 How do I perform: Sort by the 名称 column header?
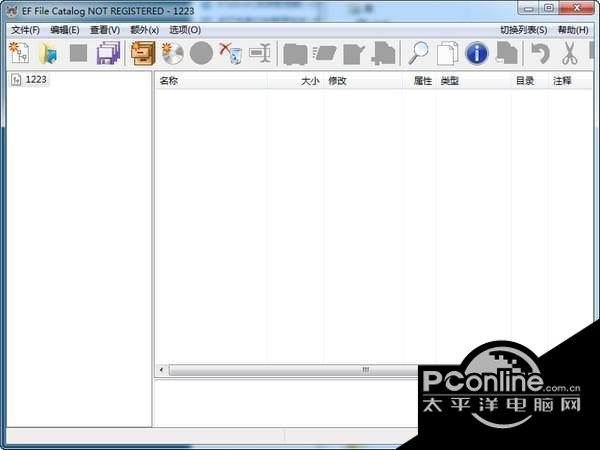tap(211, 81)
